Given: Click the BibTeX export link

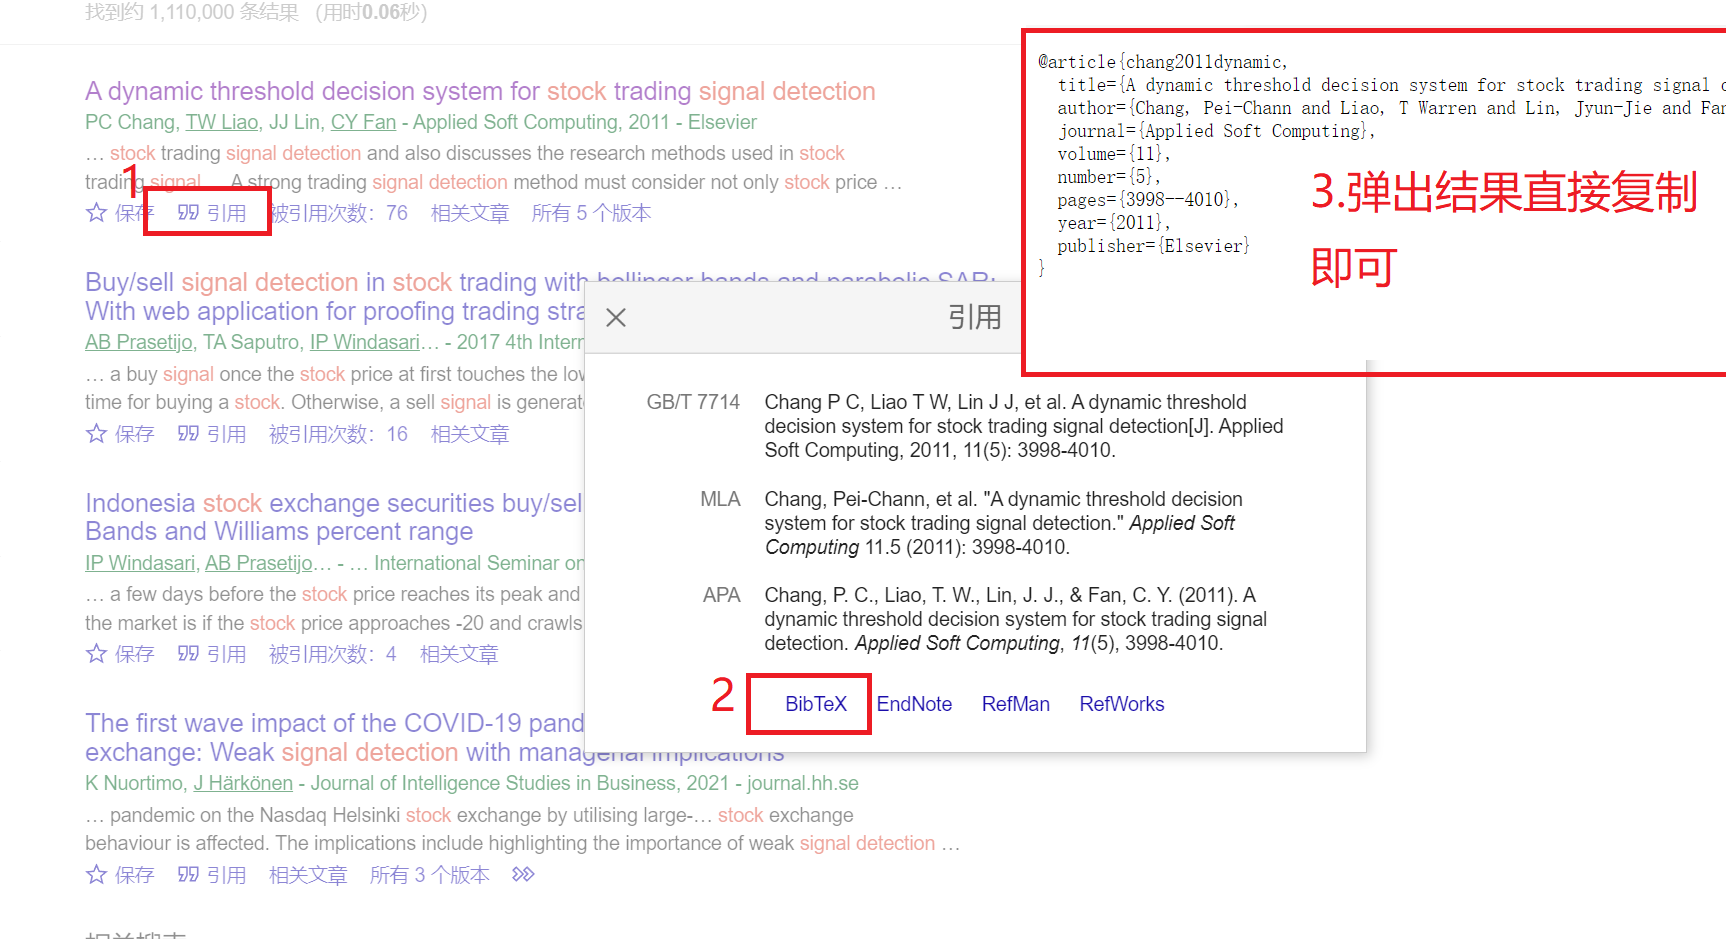Looking at the screenshot, I should click(815, 704).
